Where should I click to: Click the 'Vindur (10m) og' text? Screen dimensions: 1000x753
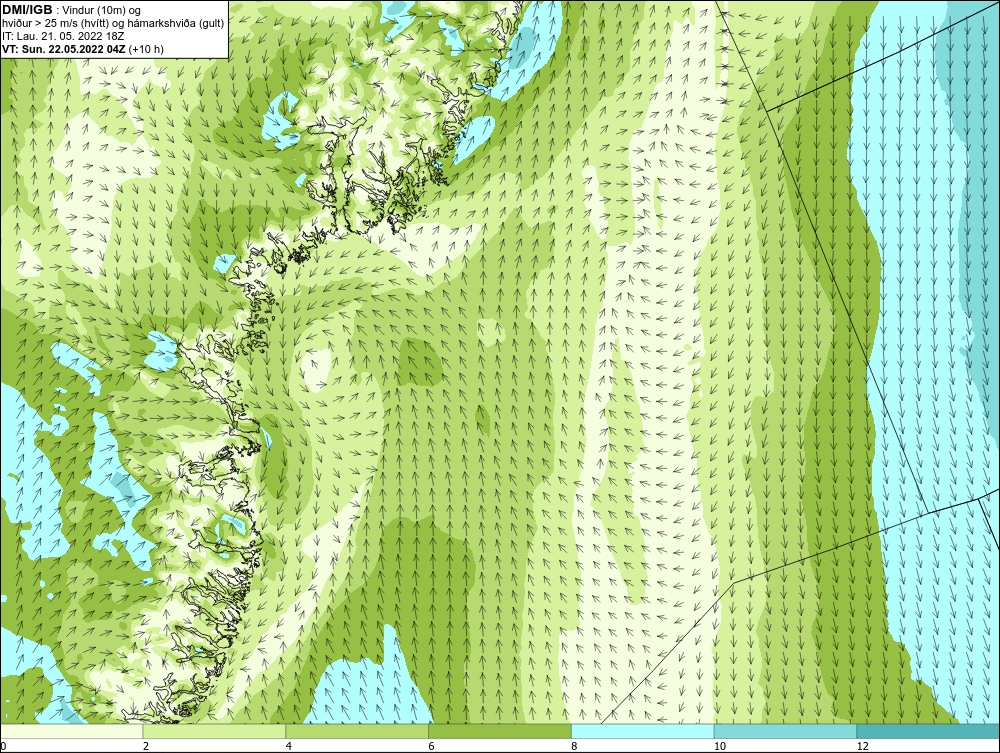click(102, 10)
